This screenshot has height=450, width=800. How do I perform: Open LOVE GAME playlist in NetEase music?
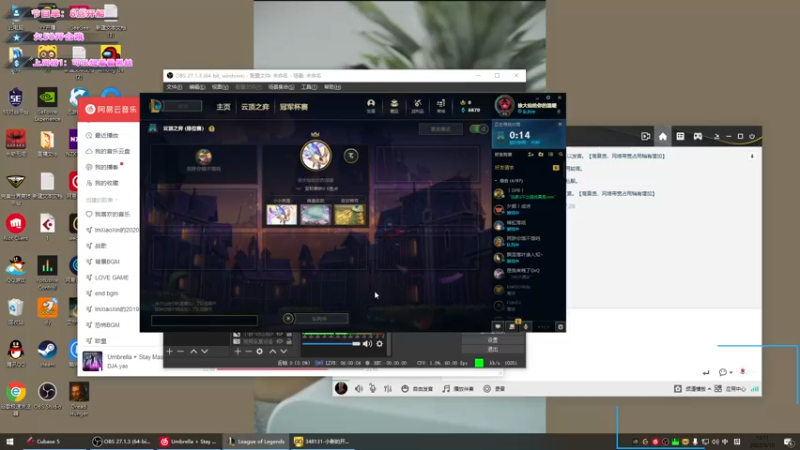click(111, 278)
